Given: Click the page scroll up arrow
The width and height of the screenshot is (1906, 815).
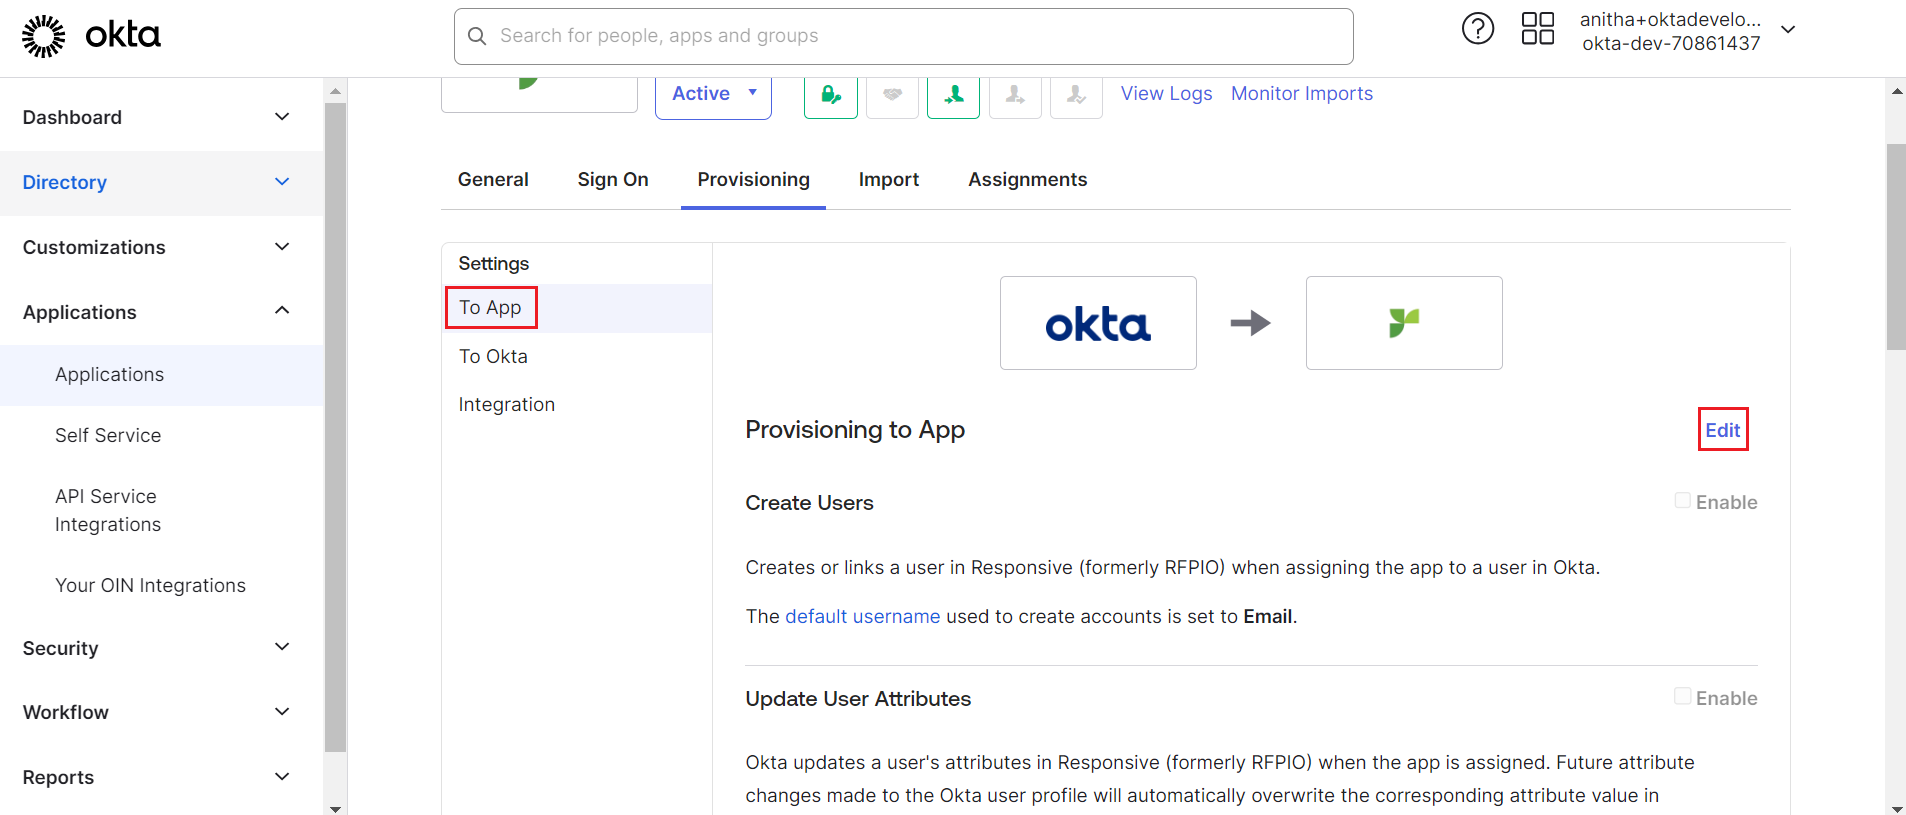Looking at the screenshot, I should 1896,91.
